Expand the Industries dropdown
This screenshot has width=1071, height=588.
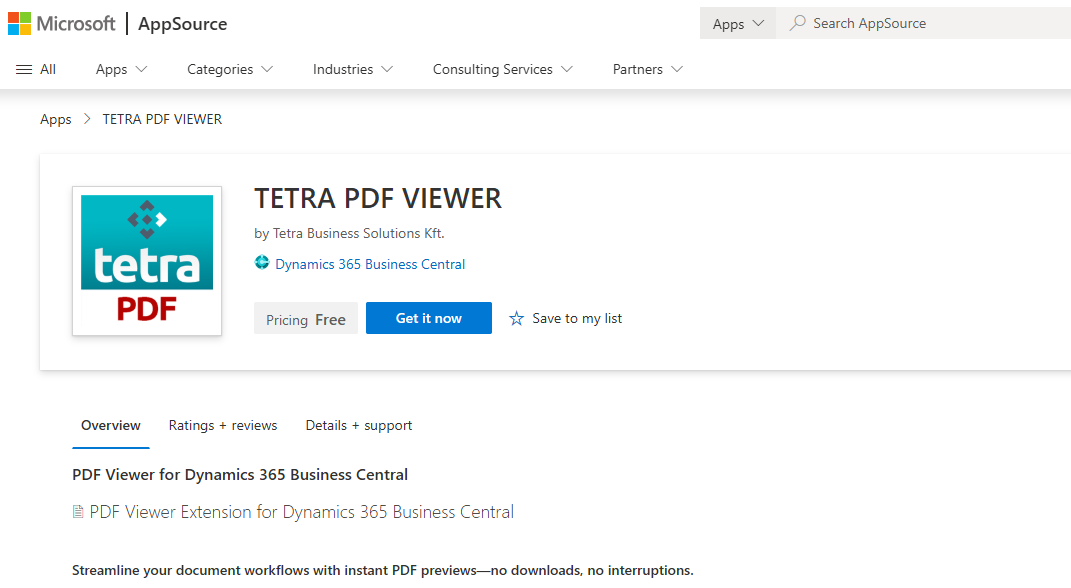coord(352,69)
